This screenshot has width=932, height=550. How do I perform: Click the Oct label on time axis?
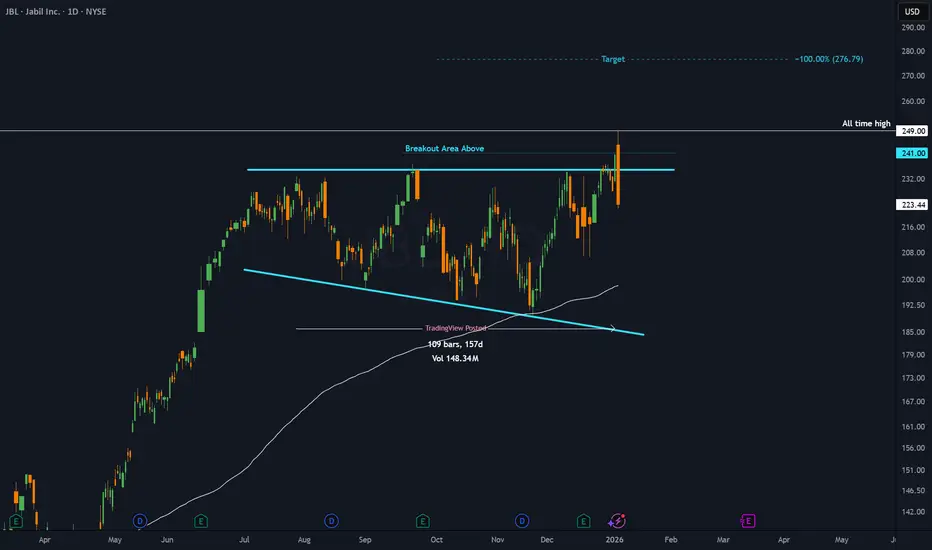tap(436, 540)
